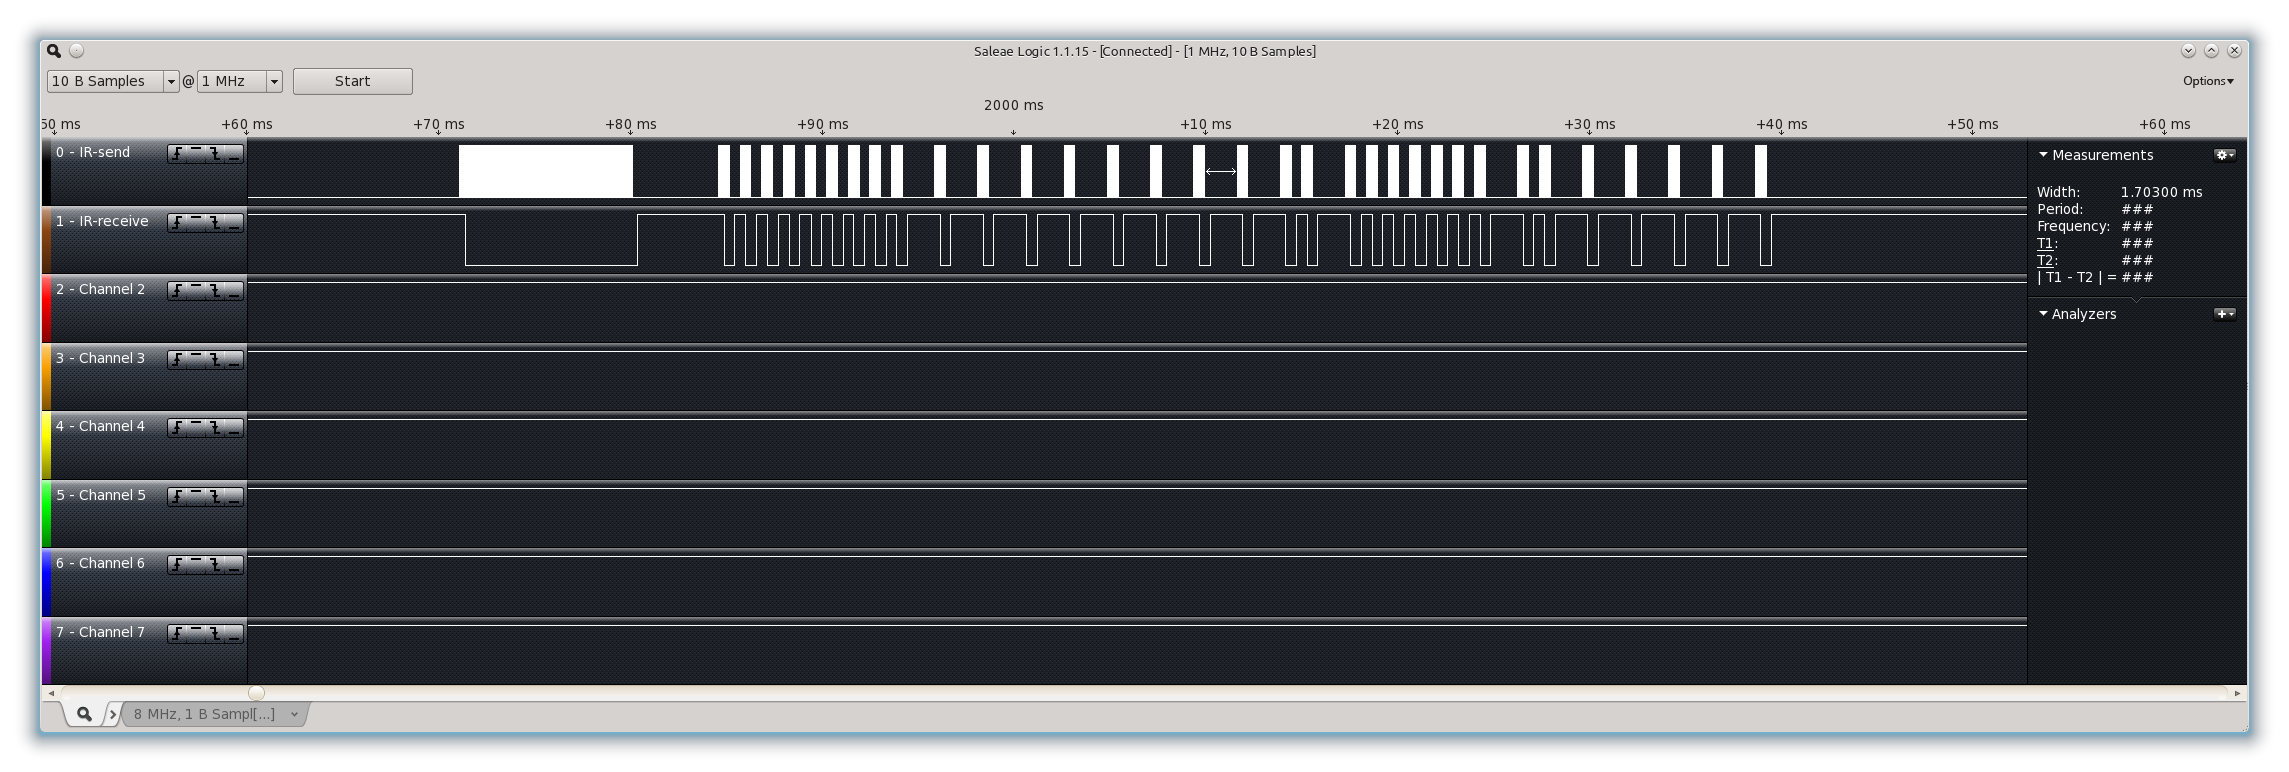Set falling-edge trigger on Channel 2
This screenshot has height=772, width=2289.
coord(215,291)
